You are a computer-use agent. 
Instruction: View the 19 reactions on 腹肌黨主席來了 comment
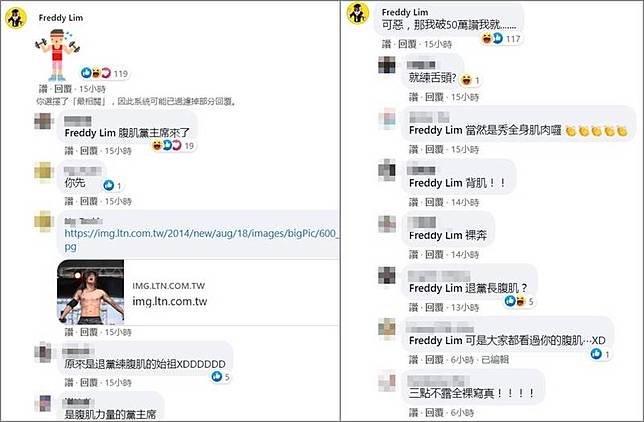click(x=173, y=145)
